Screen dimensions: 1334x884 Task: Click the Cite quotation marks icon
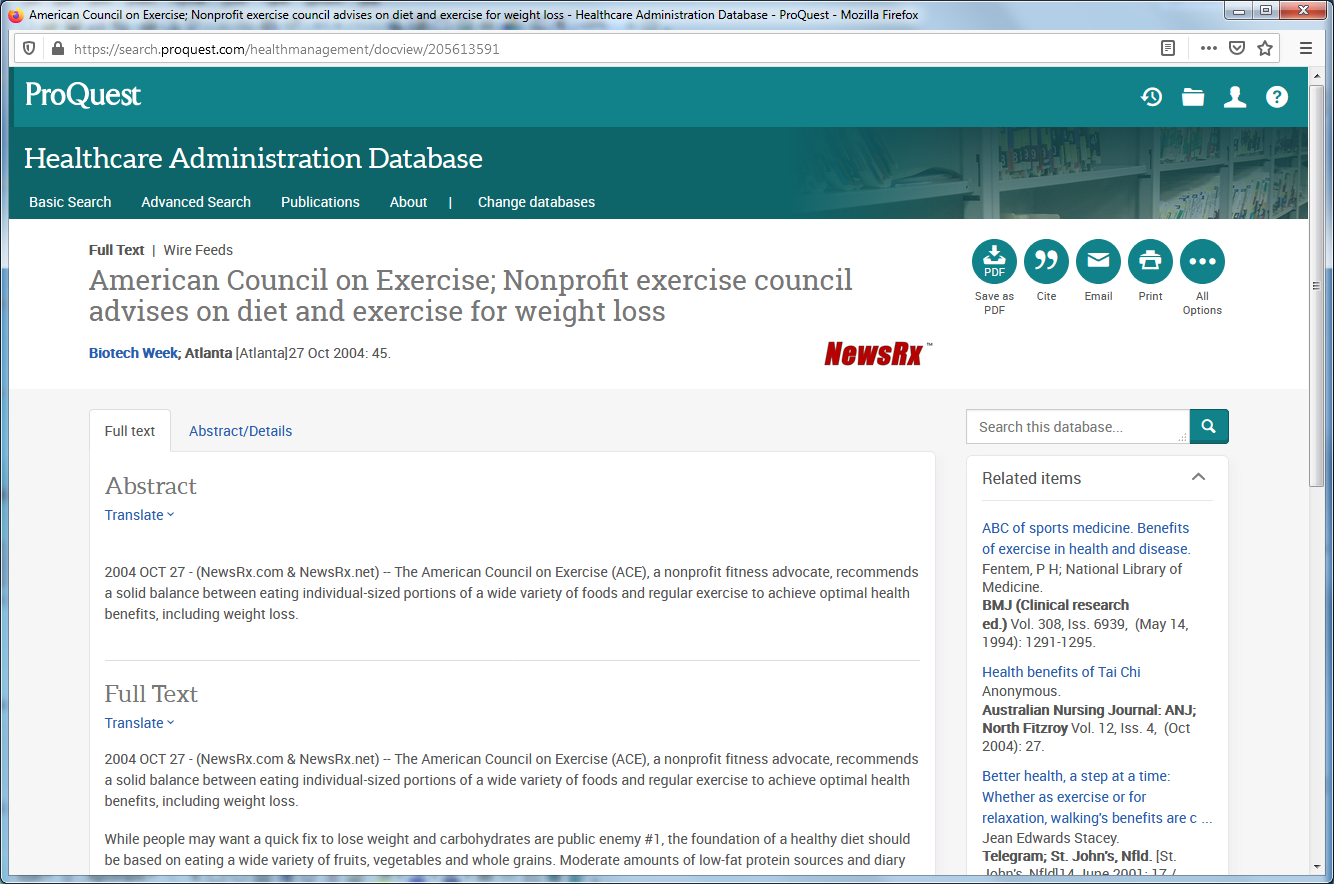[1046, 262]
